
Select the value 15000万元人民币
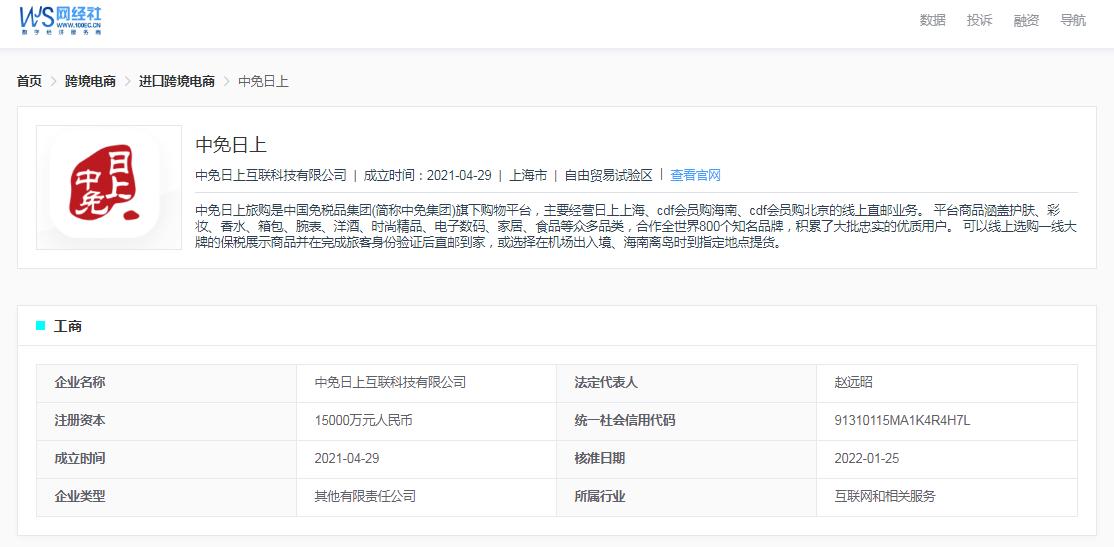tap(363, 421)
